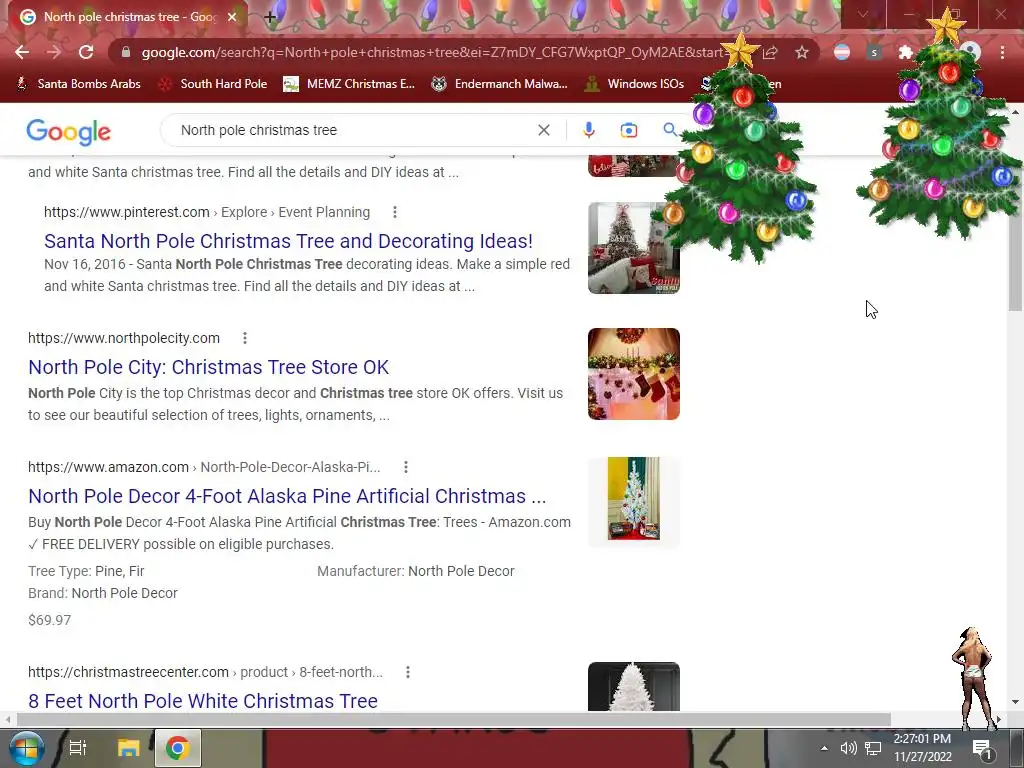Clear the search query with the X

pyautogui.click(x=543, y=130)
